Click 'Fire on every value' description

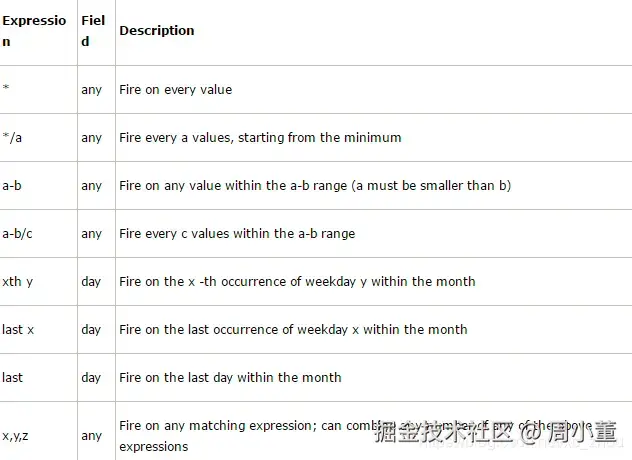click(175, 90)
